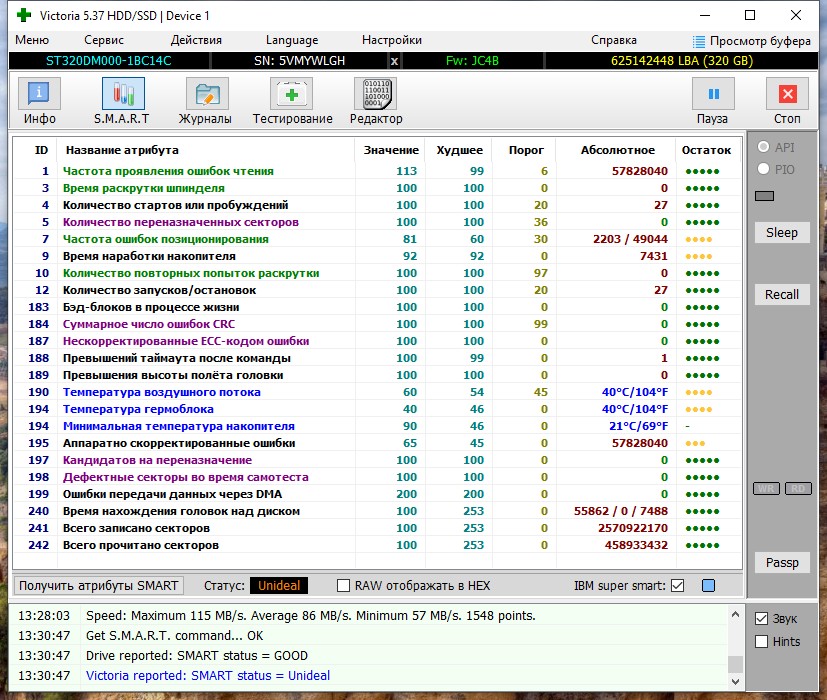Click the small x next to serial number

tap(394, 61)
